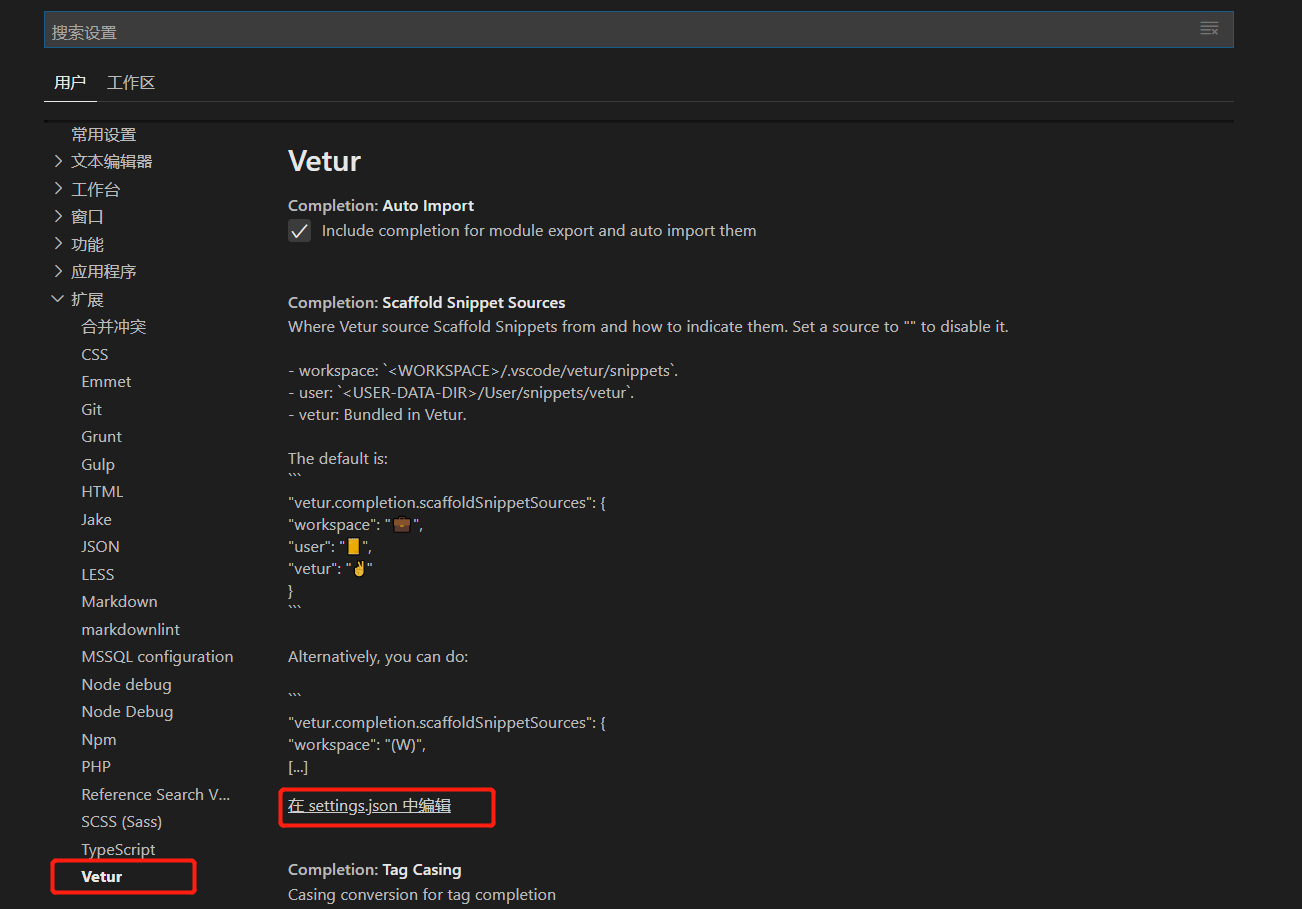Focus the 搜索设置 search box
1302x909 pixels.
(x=639, y=31)
